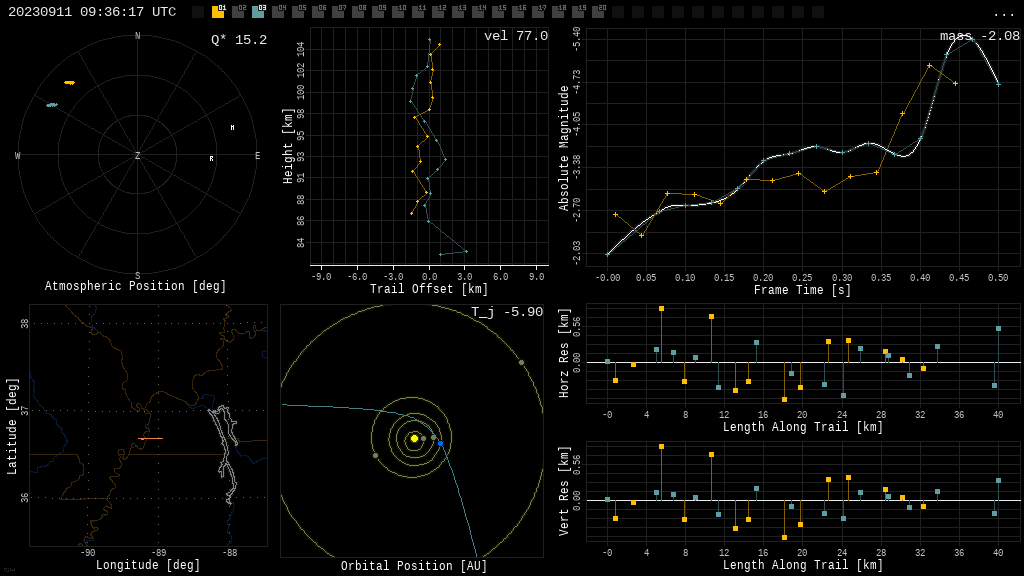Open the three-dot overflow menu
The image size is (1024, 576).
pyautogui.click(x=1003, y=14)
